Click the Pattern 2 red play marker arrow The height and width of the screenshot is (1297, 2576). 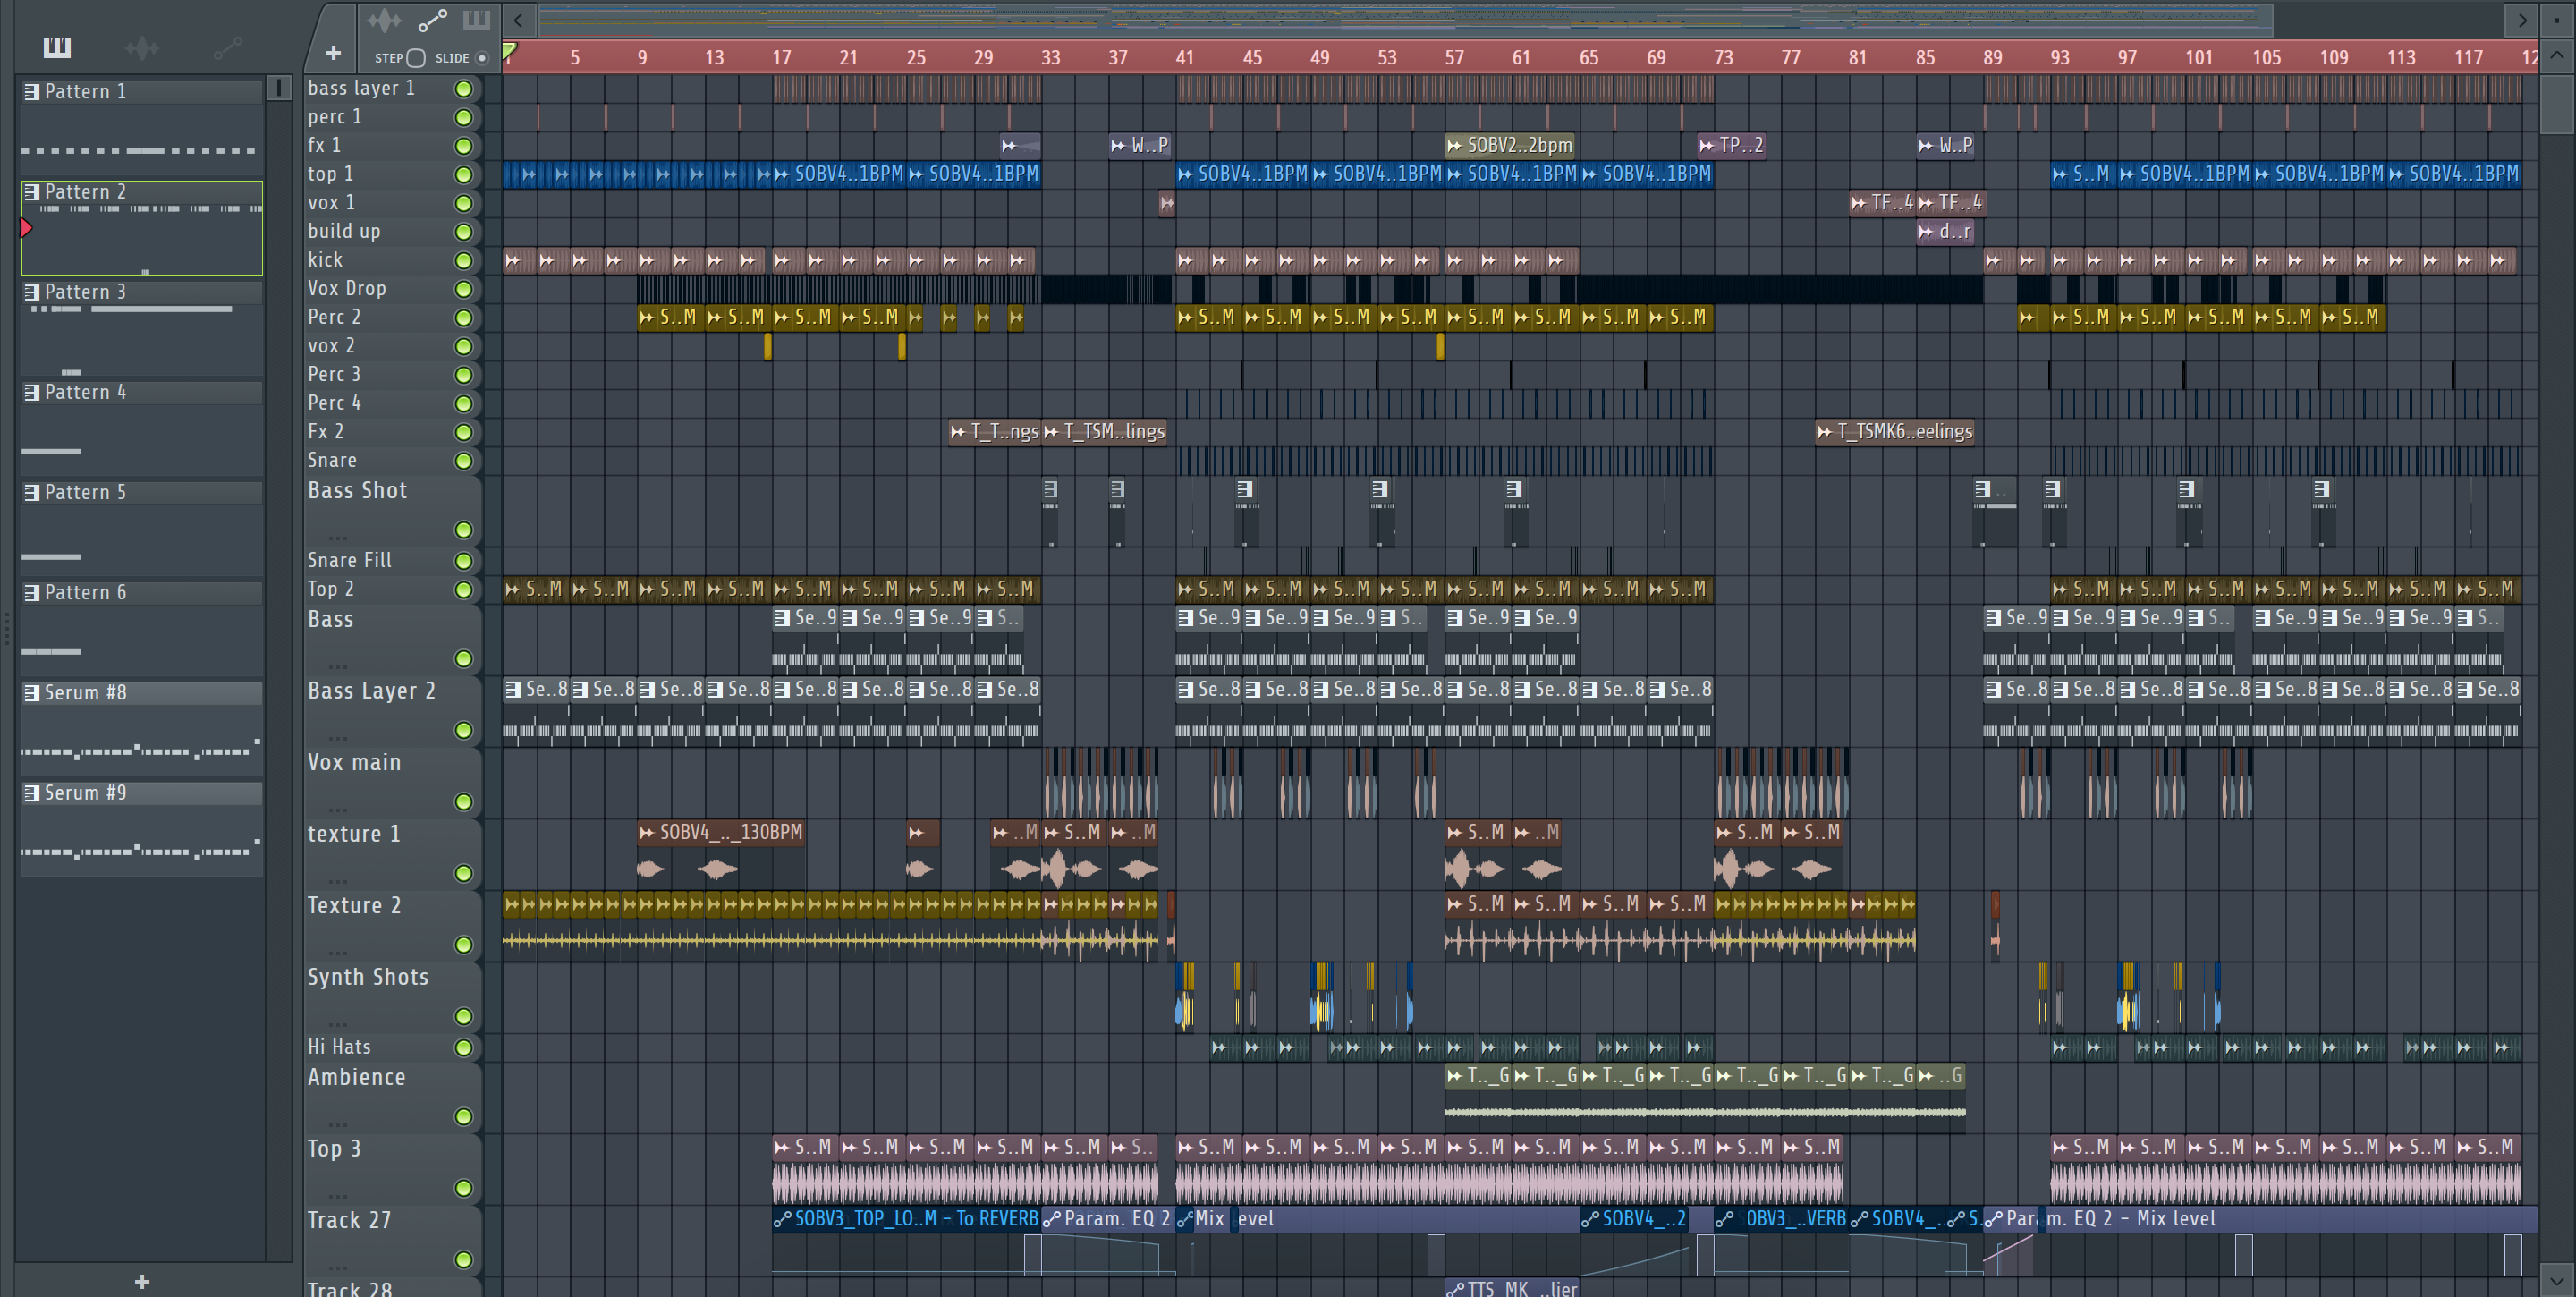[27, 228]
